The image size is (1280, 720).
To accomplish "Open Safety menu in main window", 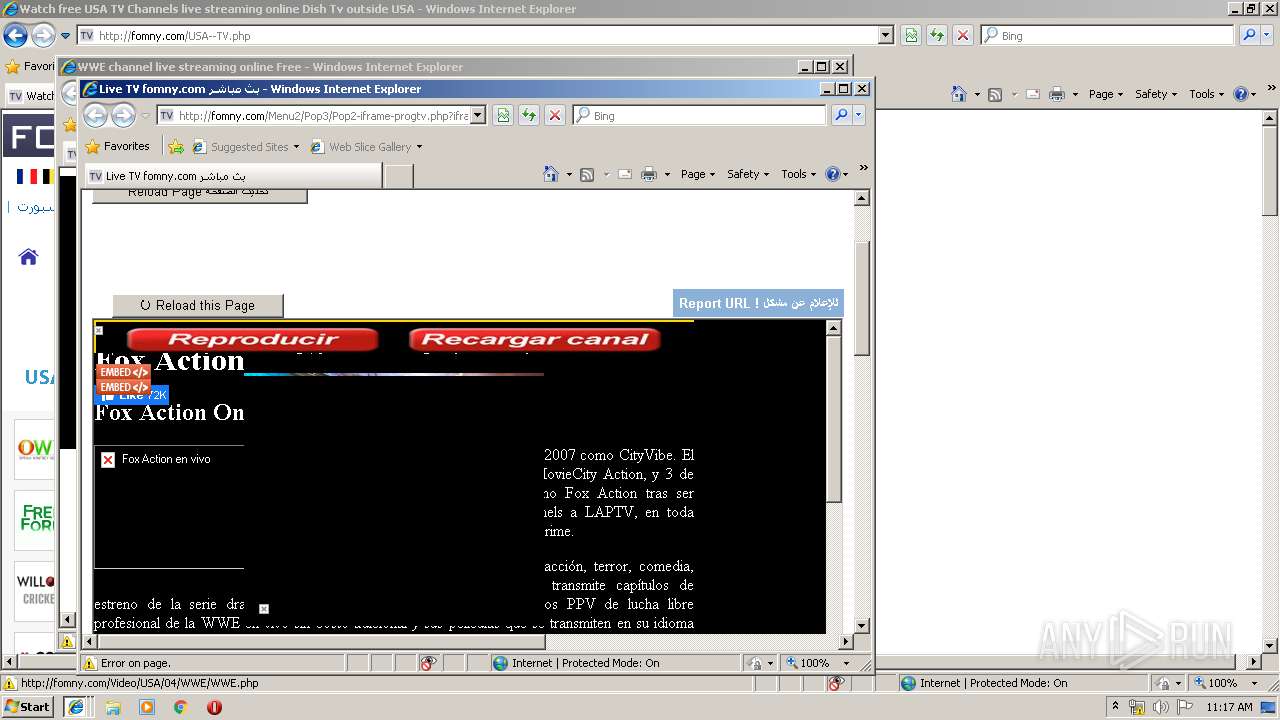I will tap(1156, 94).
